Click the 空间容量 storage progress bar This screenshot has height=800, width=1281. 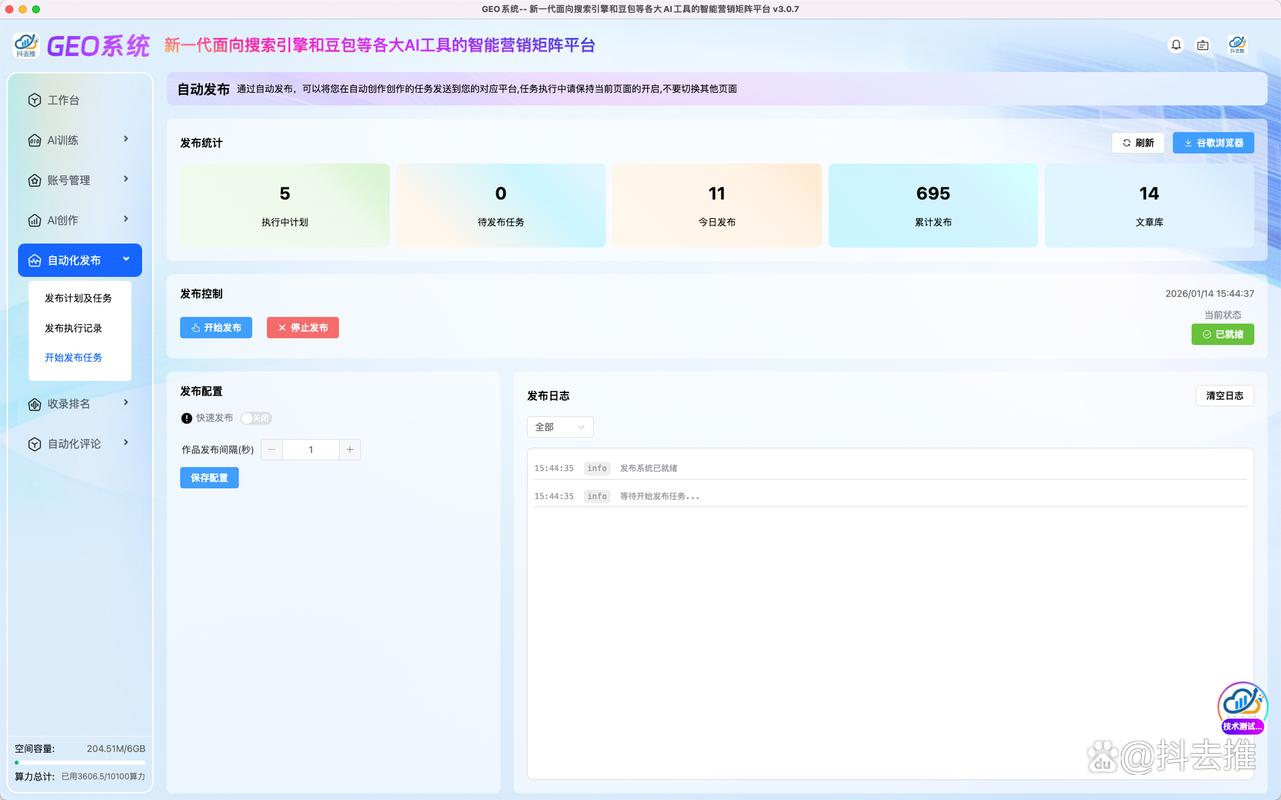coord(80,763)
